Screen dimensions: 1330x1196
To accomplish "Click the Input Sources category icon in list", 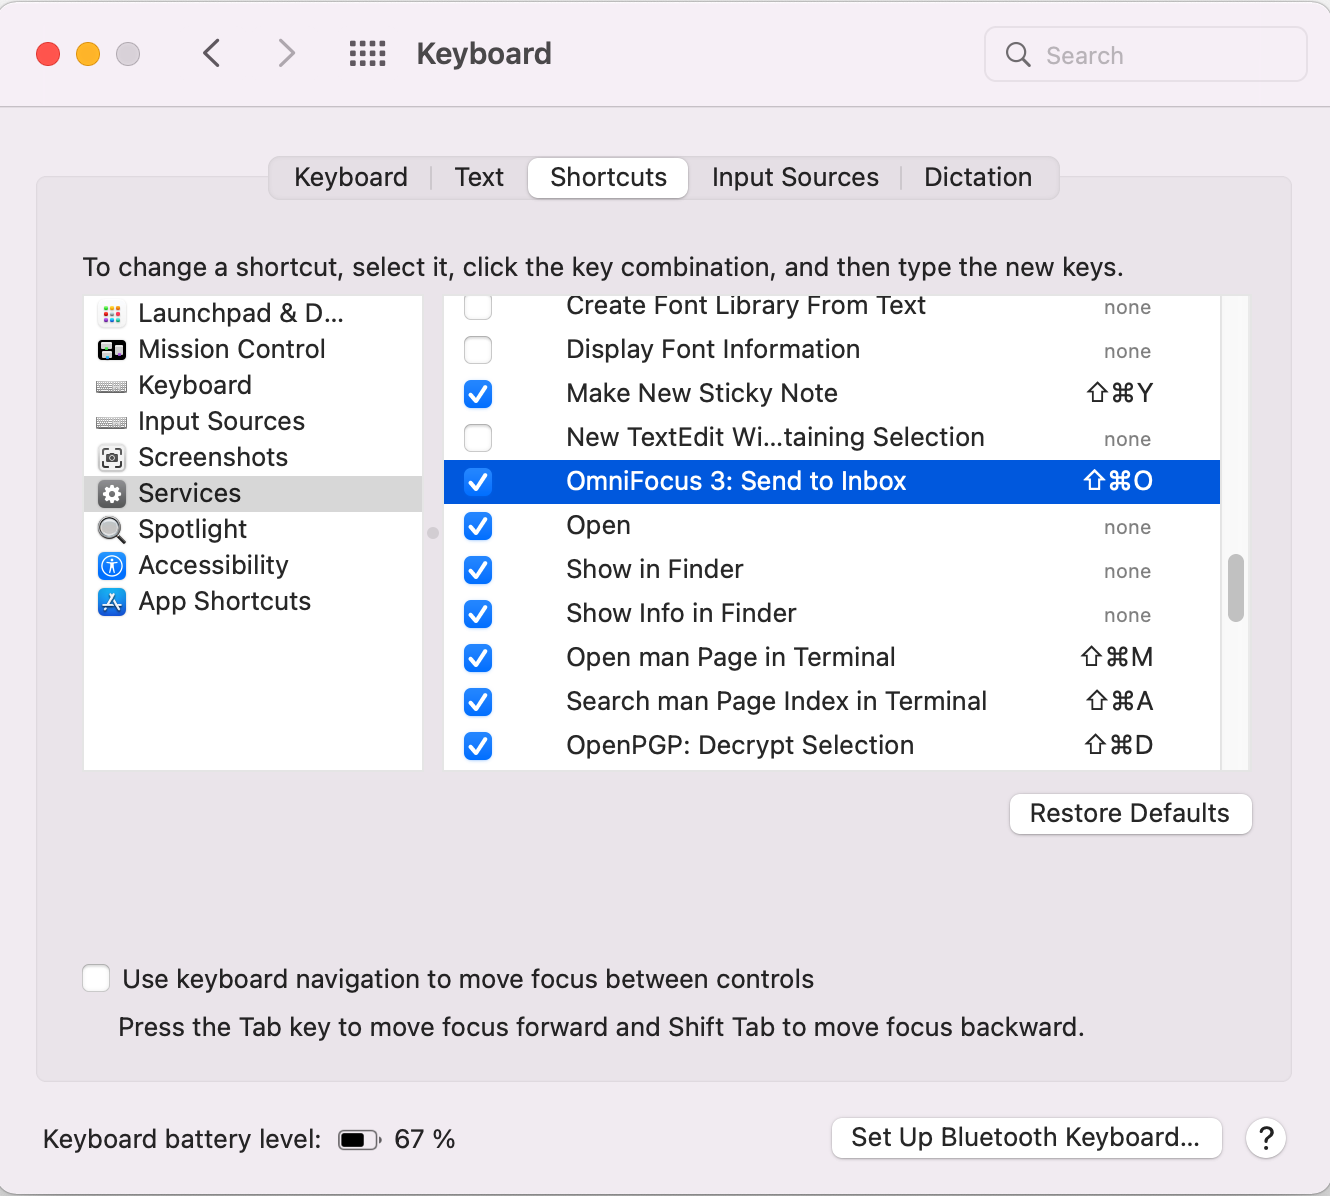I will click(112, 422).
